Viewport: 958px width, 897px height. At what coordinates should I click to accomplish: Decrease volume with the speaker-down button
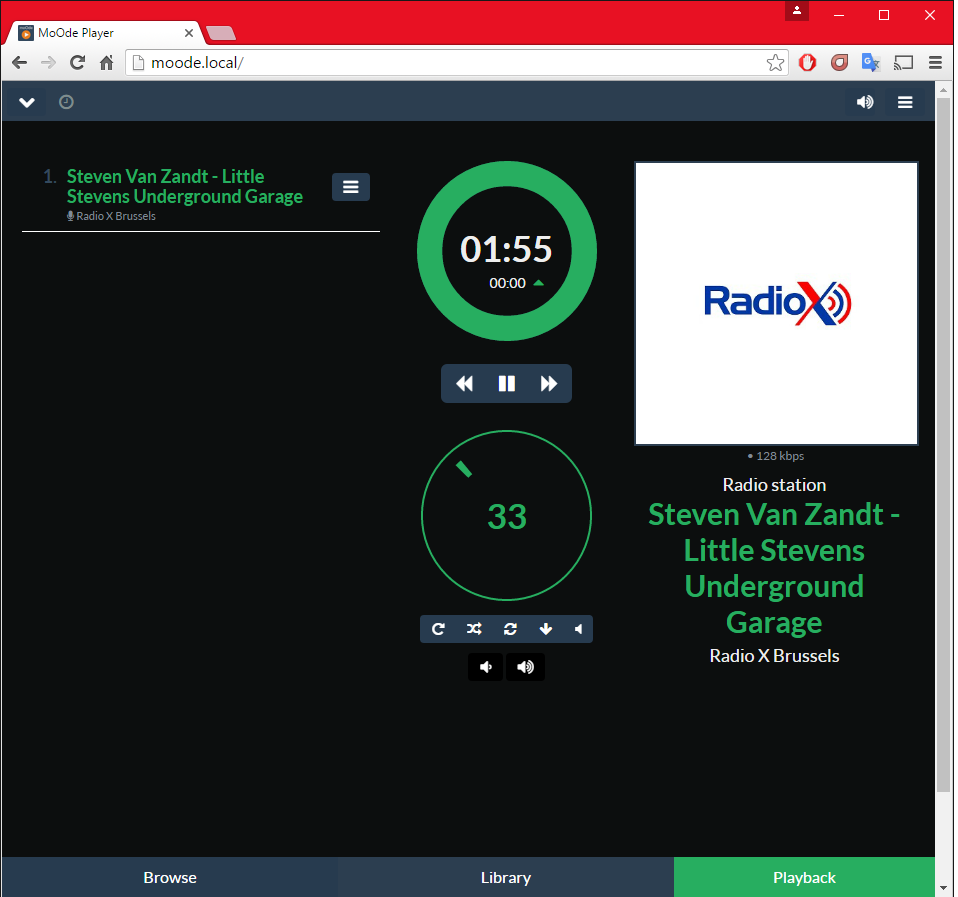pyautogui.click(x=486, y=667)
